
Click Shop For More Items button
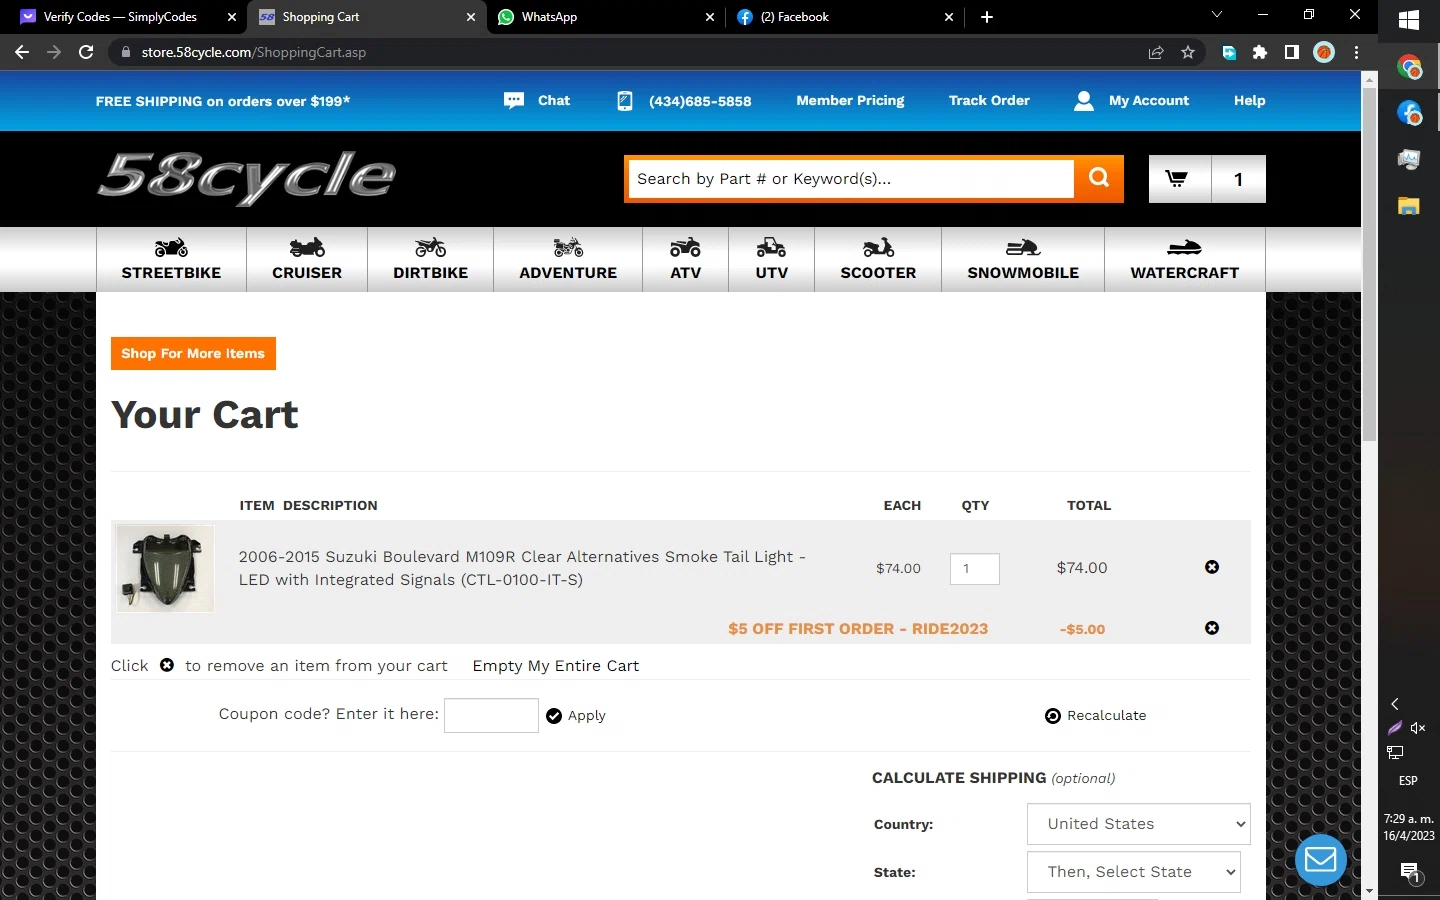[x=193, y=354]
